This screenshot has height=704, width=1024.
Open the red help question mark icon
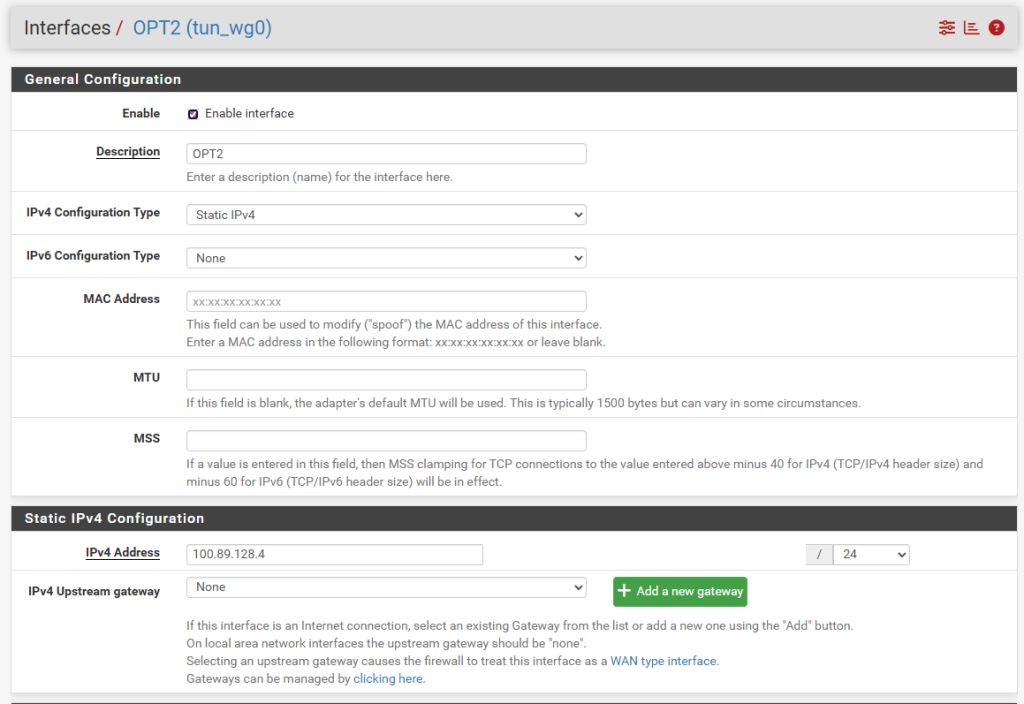tap(996, 28)
